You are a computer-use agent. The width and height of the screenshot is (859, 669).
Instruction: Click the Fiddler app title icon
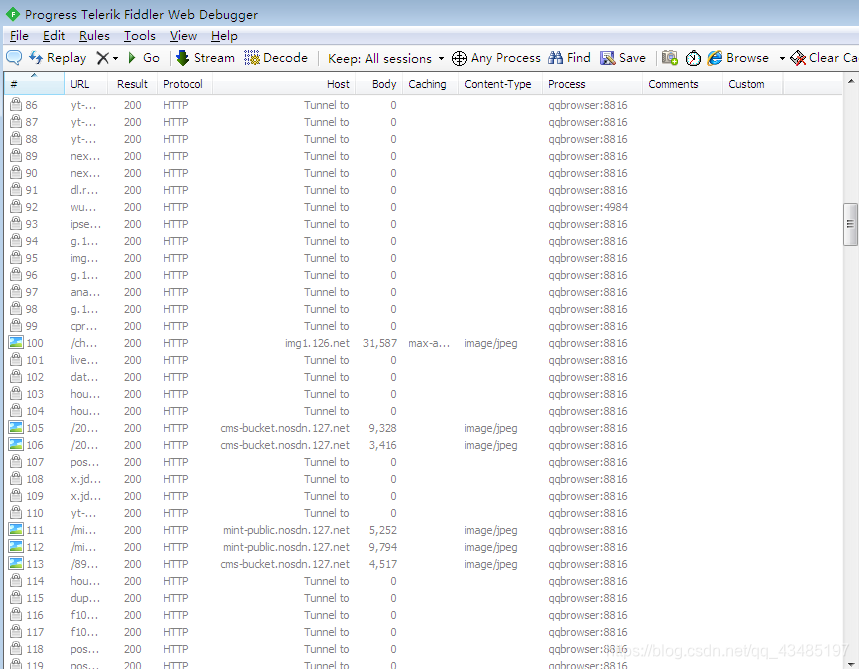point(13,14)
